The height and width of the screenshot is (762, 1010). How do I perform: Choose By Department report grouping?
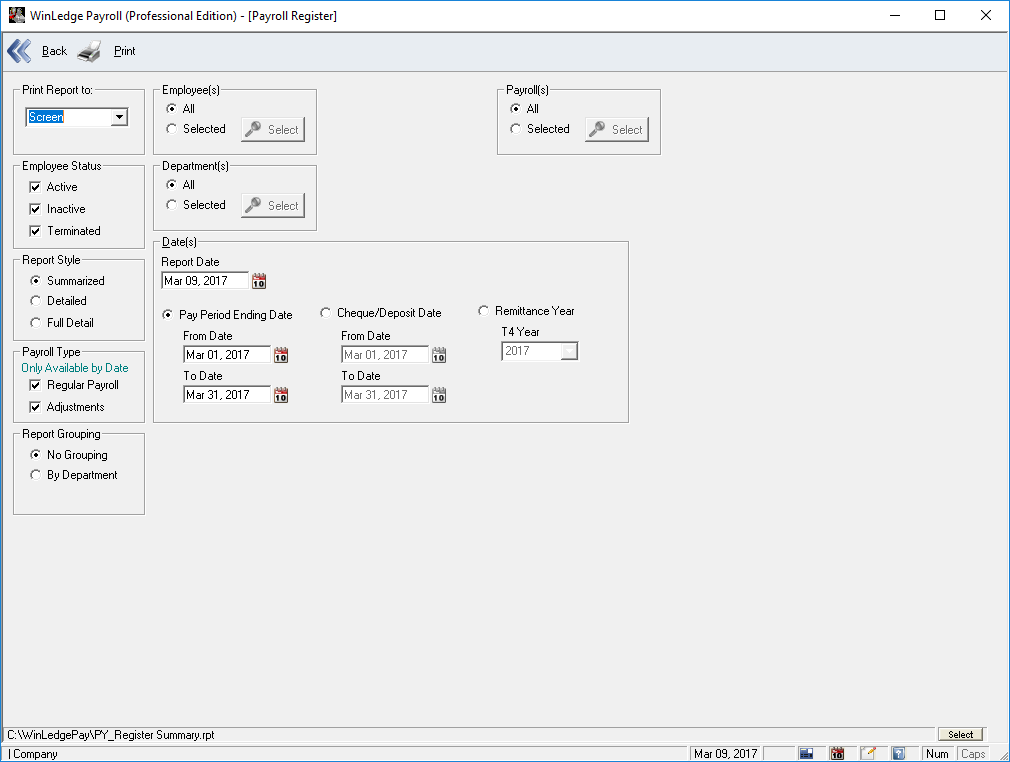point(36,475)
